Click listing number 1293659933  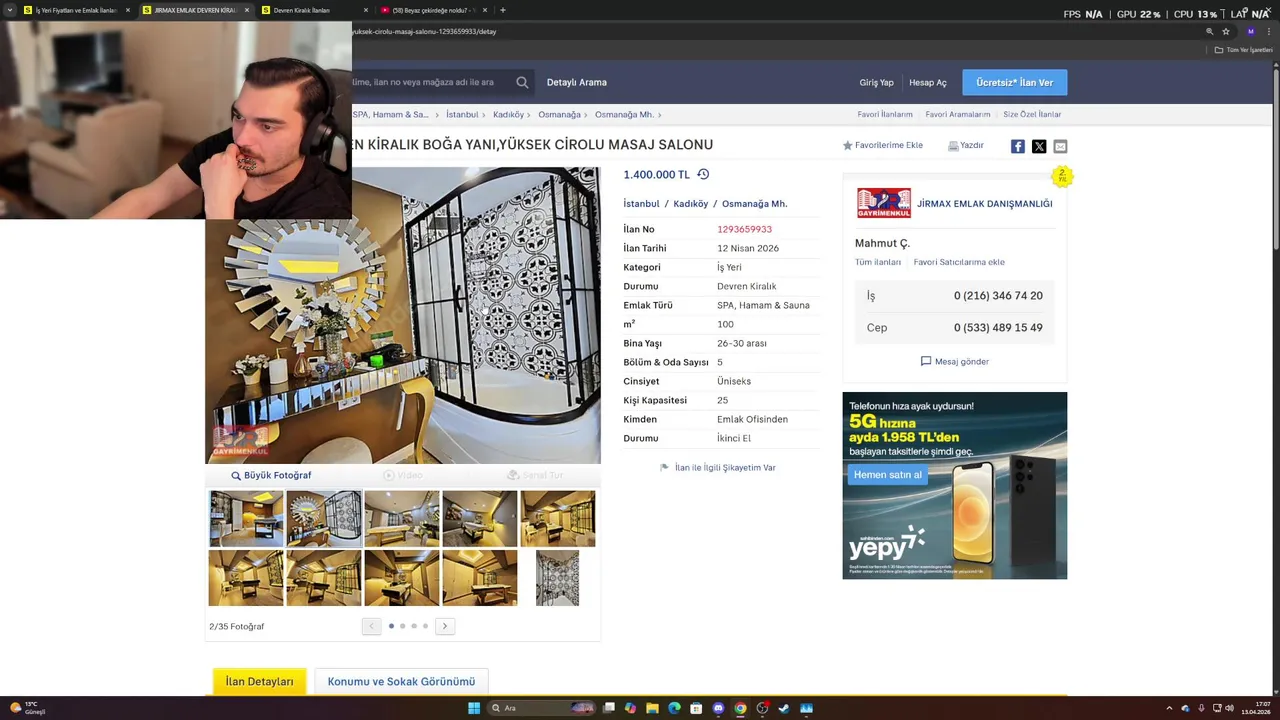pos(744,229)
